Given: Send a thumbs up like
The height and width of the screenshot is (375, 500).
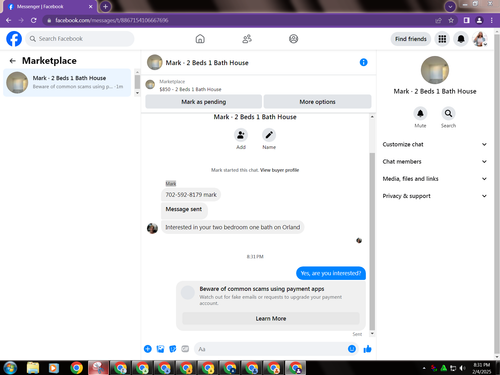Looking at the screenshot, I should pyautogui.click(x=367, y=349).
